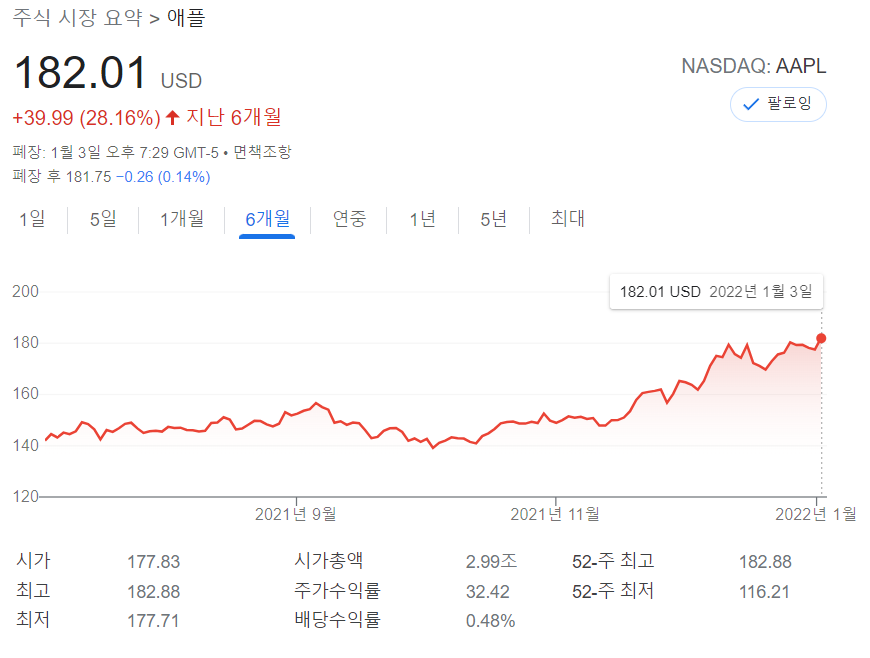Image resolution: width=870 pixels, height=658 pixels.
Task: Click after-hours change −0.26 (0.14%)
Action: pyautogui.click(x=163, y=177)
